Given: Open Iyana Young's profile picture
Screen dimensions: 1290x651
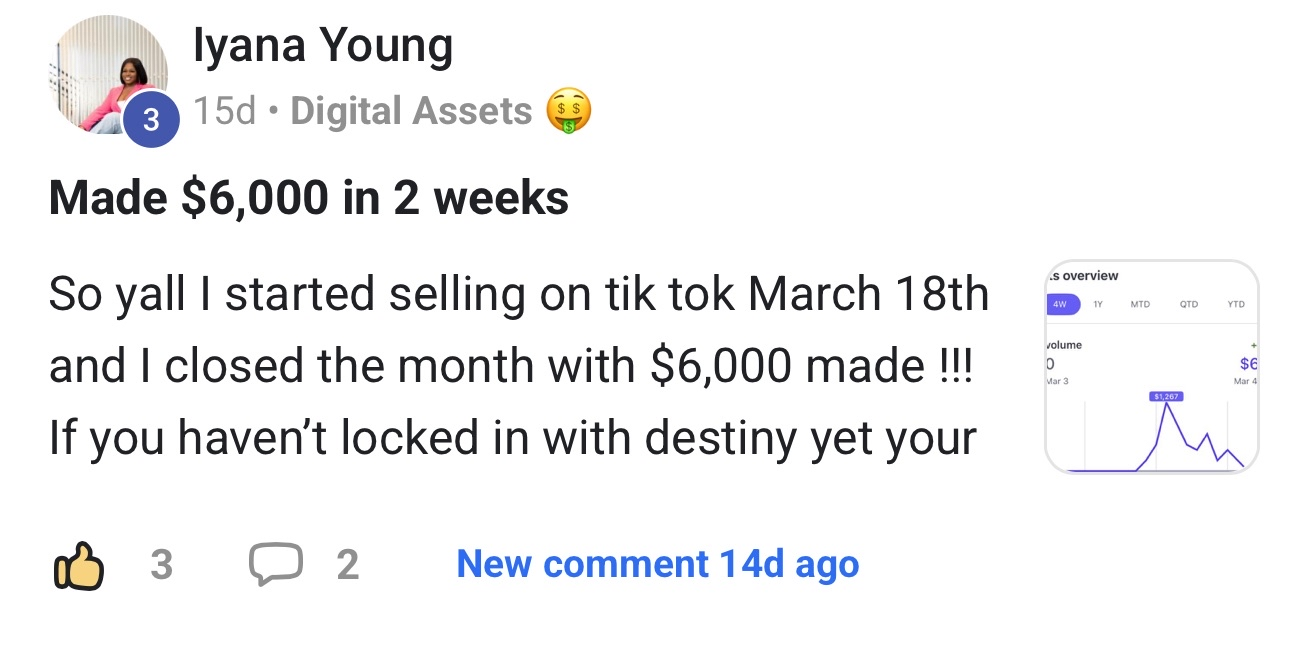Looking at the screenshot, I should click(108, 76).
